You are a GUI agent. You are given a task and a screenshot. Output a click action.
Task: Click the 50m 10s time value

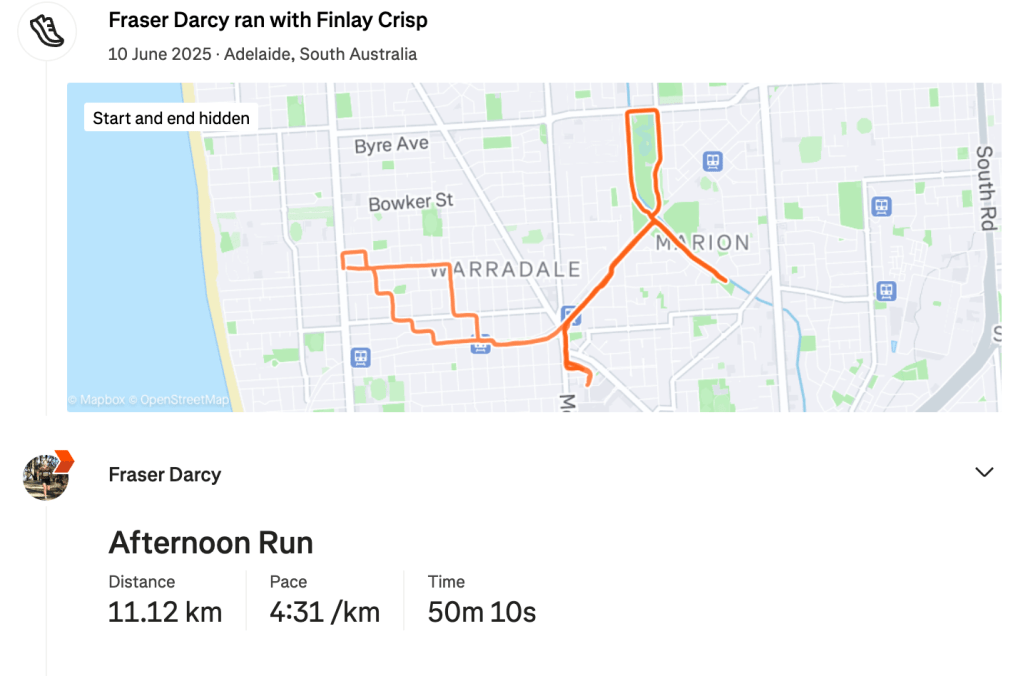[482, 611]
